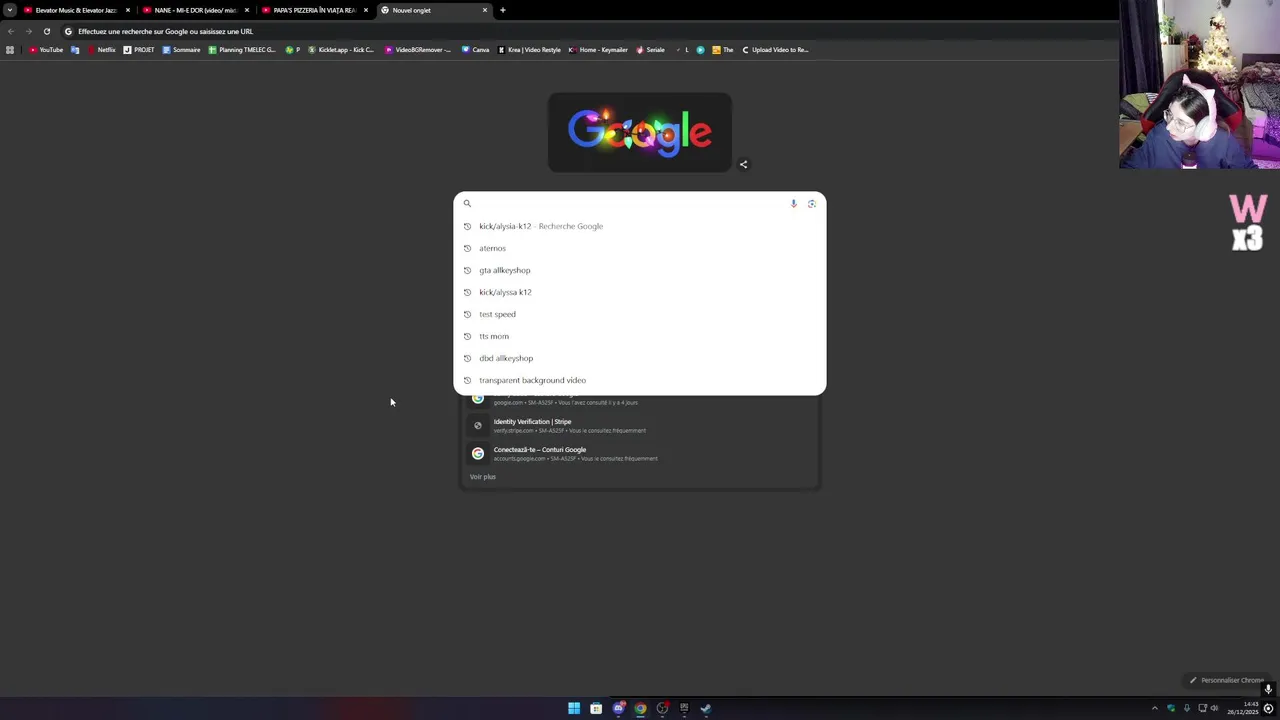Select the dbd allkeyshop suggestion
The height and width of the screenshot is (720, 1280).
[x=640, y=358]
